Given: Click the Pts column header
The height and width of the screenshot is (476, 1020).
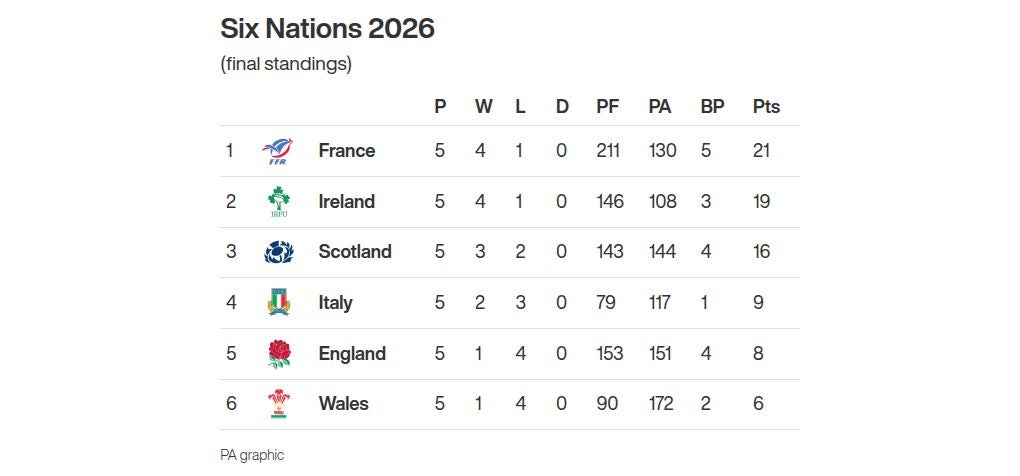Looking at the screenshot, I should 766,107.
